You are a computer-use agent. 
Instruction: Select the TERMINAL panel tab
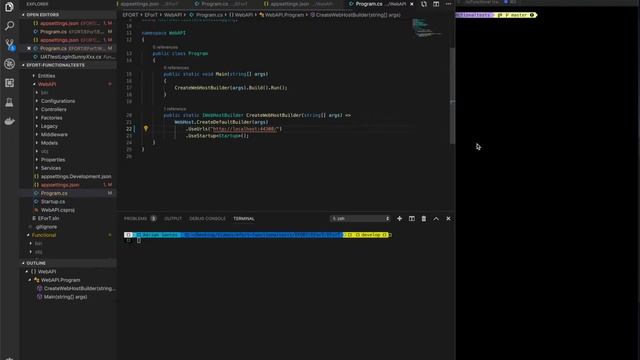click(x=244, y=218)
